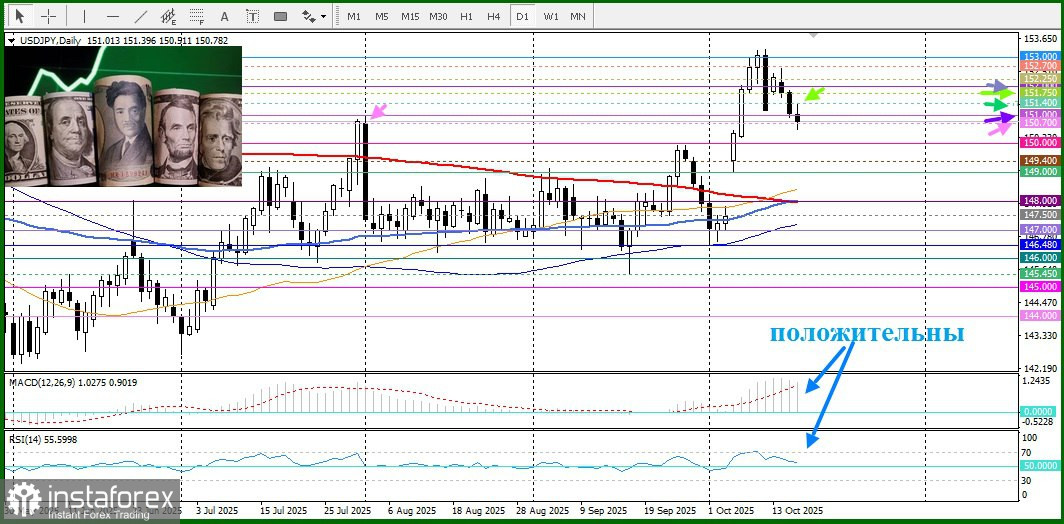
Task: Click the 149.400 price level label
Action: point(1040,160)
